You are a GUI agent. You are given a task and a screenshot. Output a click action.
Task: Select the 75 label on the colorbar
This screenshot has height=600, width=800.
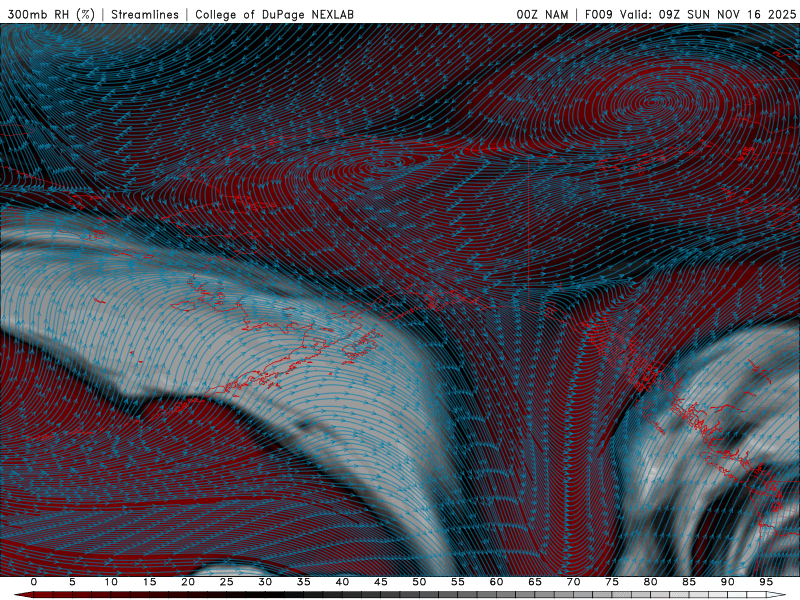point(612,582)
